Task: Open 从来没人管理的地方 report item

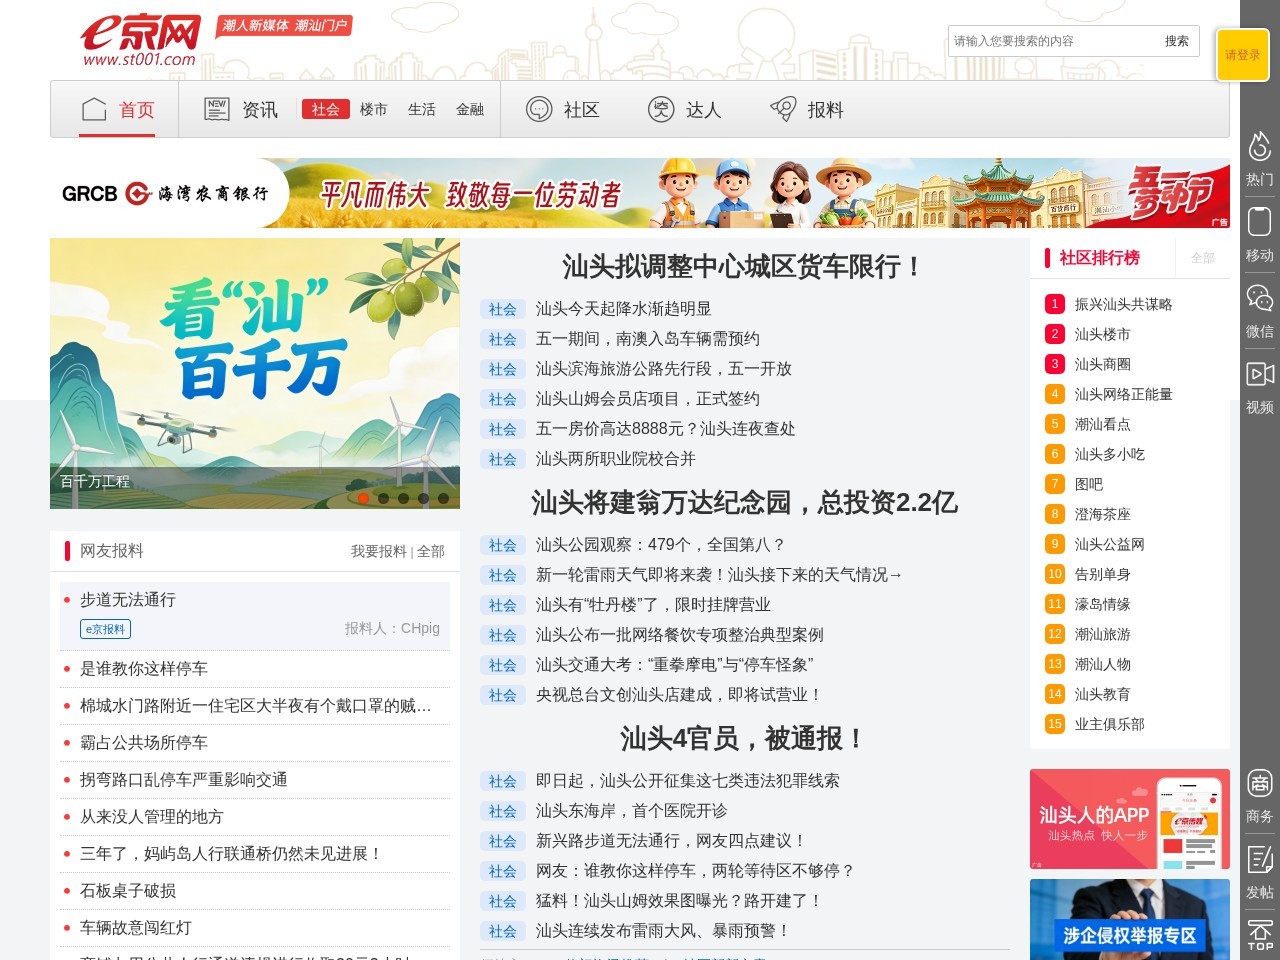Action: tap(152, 817)
